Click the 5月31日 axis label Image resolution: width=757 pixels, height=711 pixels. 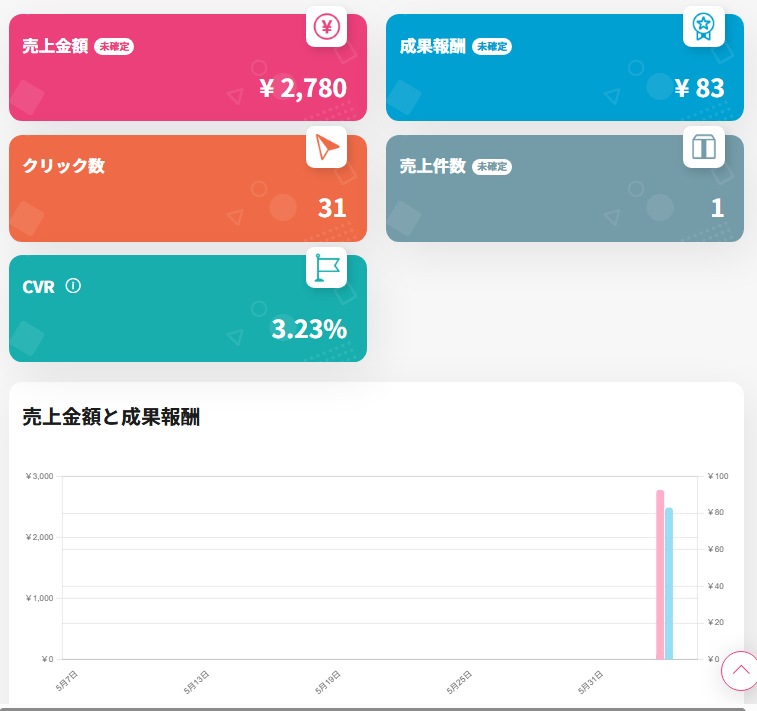(x=590, y=682)
